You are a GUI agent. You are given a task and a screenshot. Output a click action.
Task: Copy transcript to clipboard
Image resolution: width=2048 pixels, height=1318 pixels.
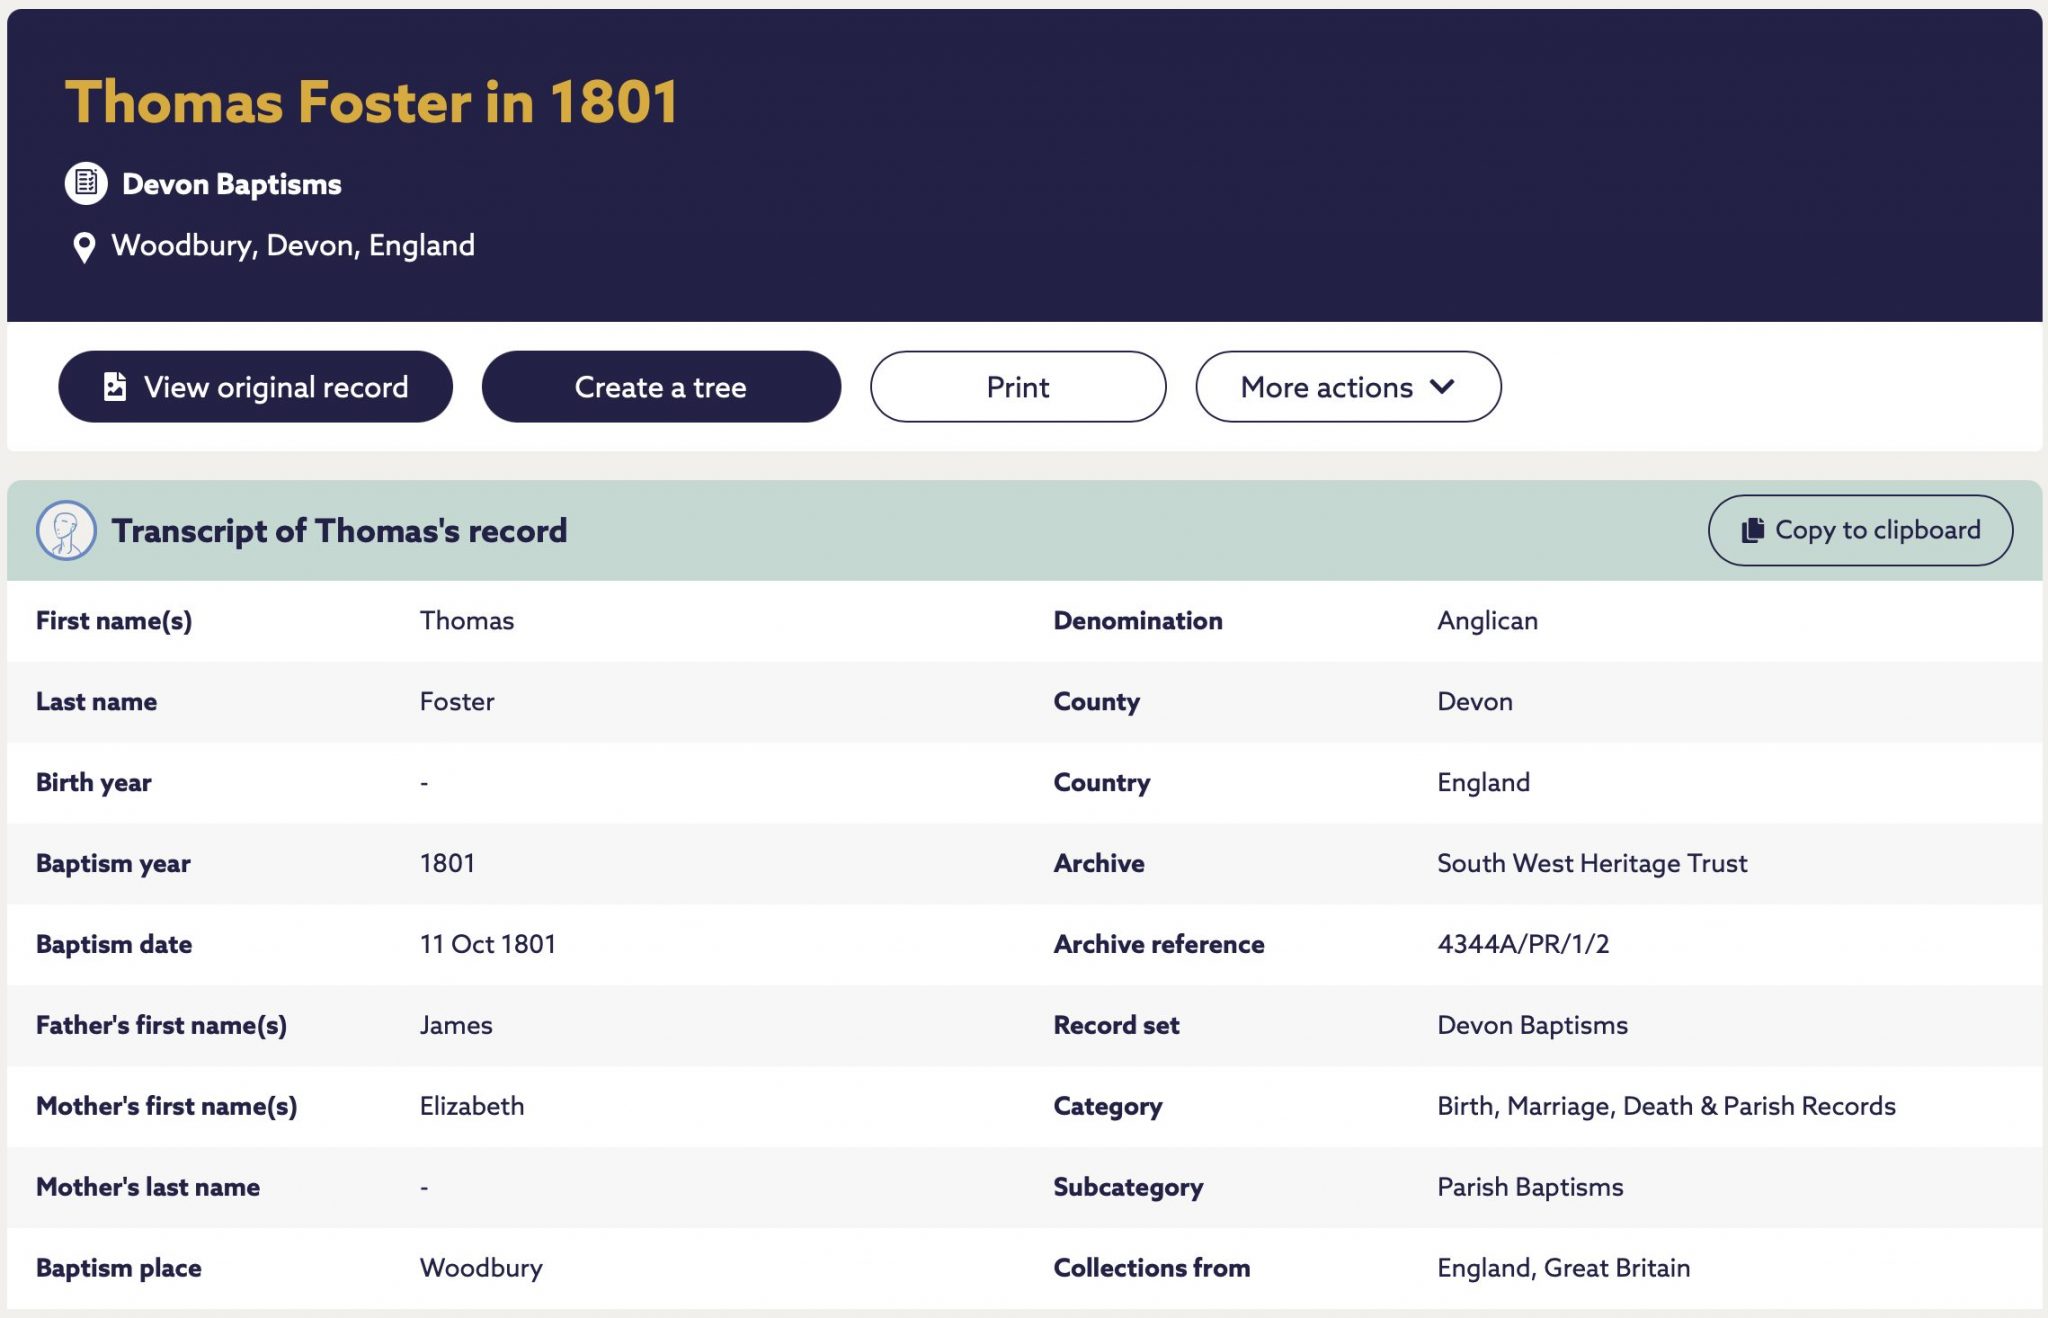click(1860, 530)
